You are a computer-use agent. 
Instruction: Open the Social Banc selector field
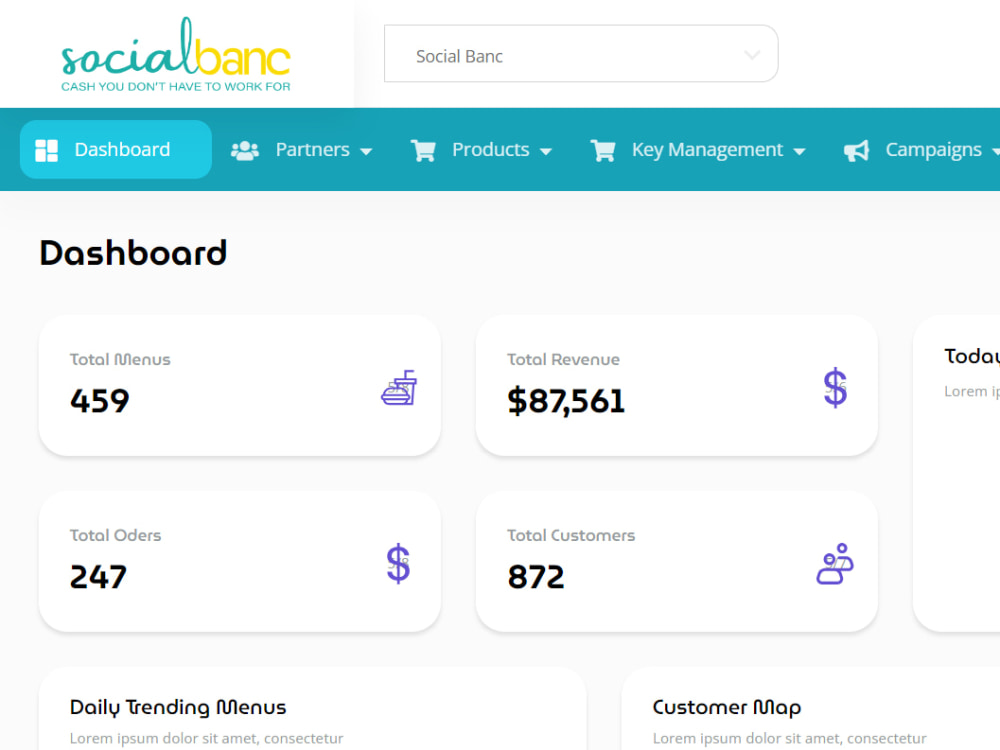(581, 55)
